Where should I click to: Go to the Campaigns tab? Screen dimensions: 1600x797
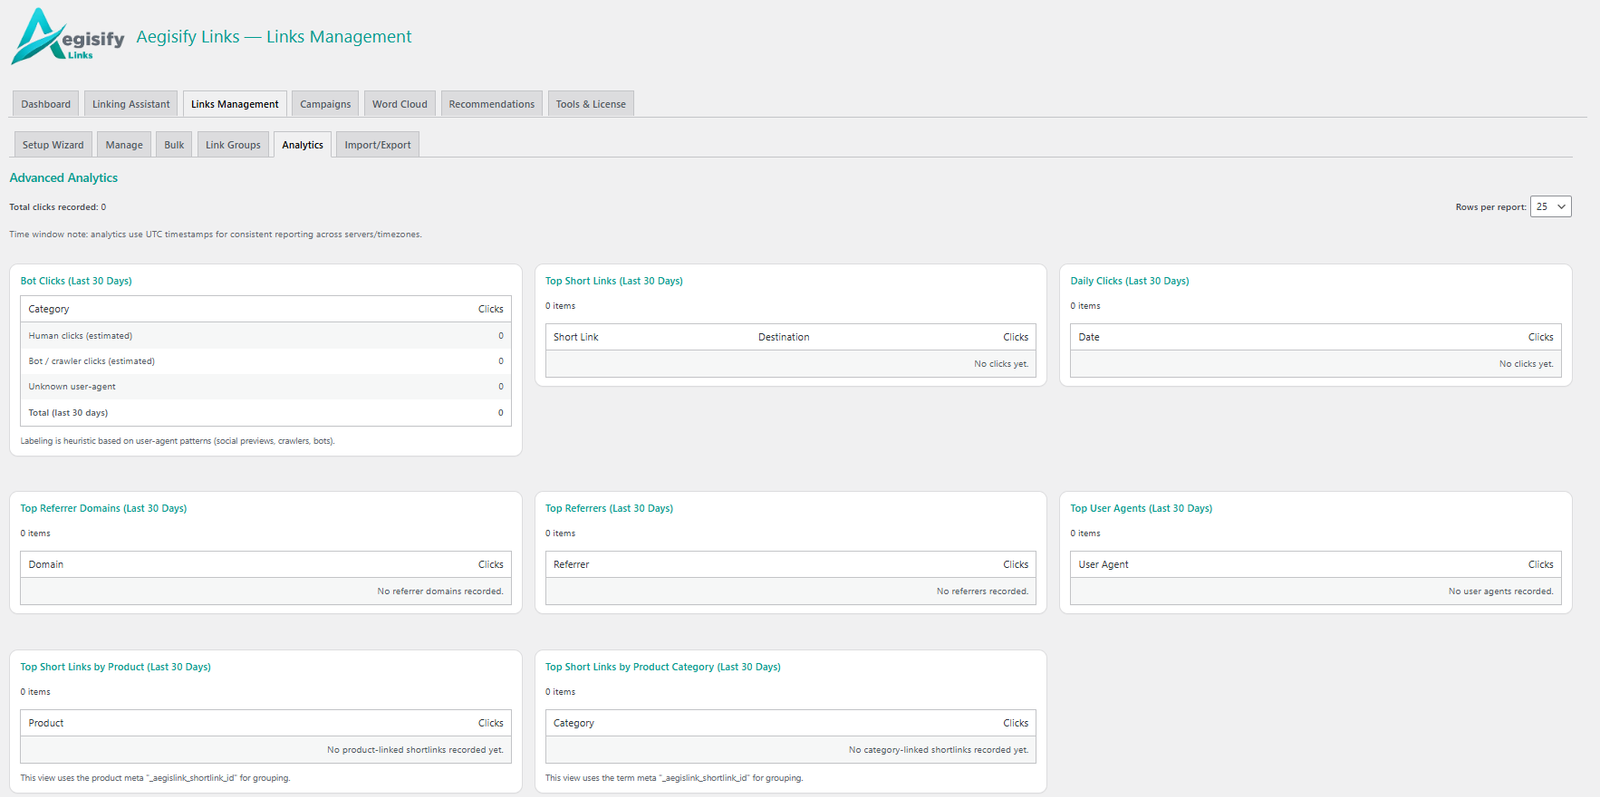tap(325, 104)
